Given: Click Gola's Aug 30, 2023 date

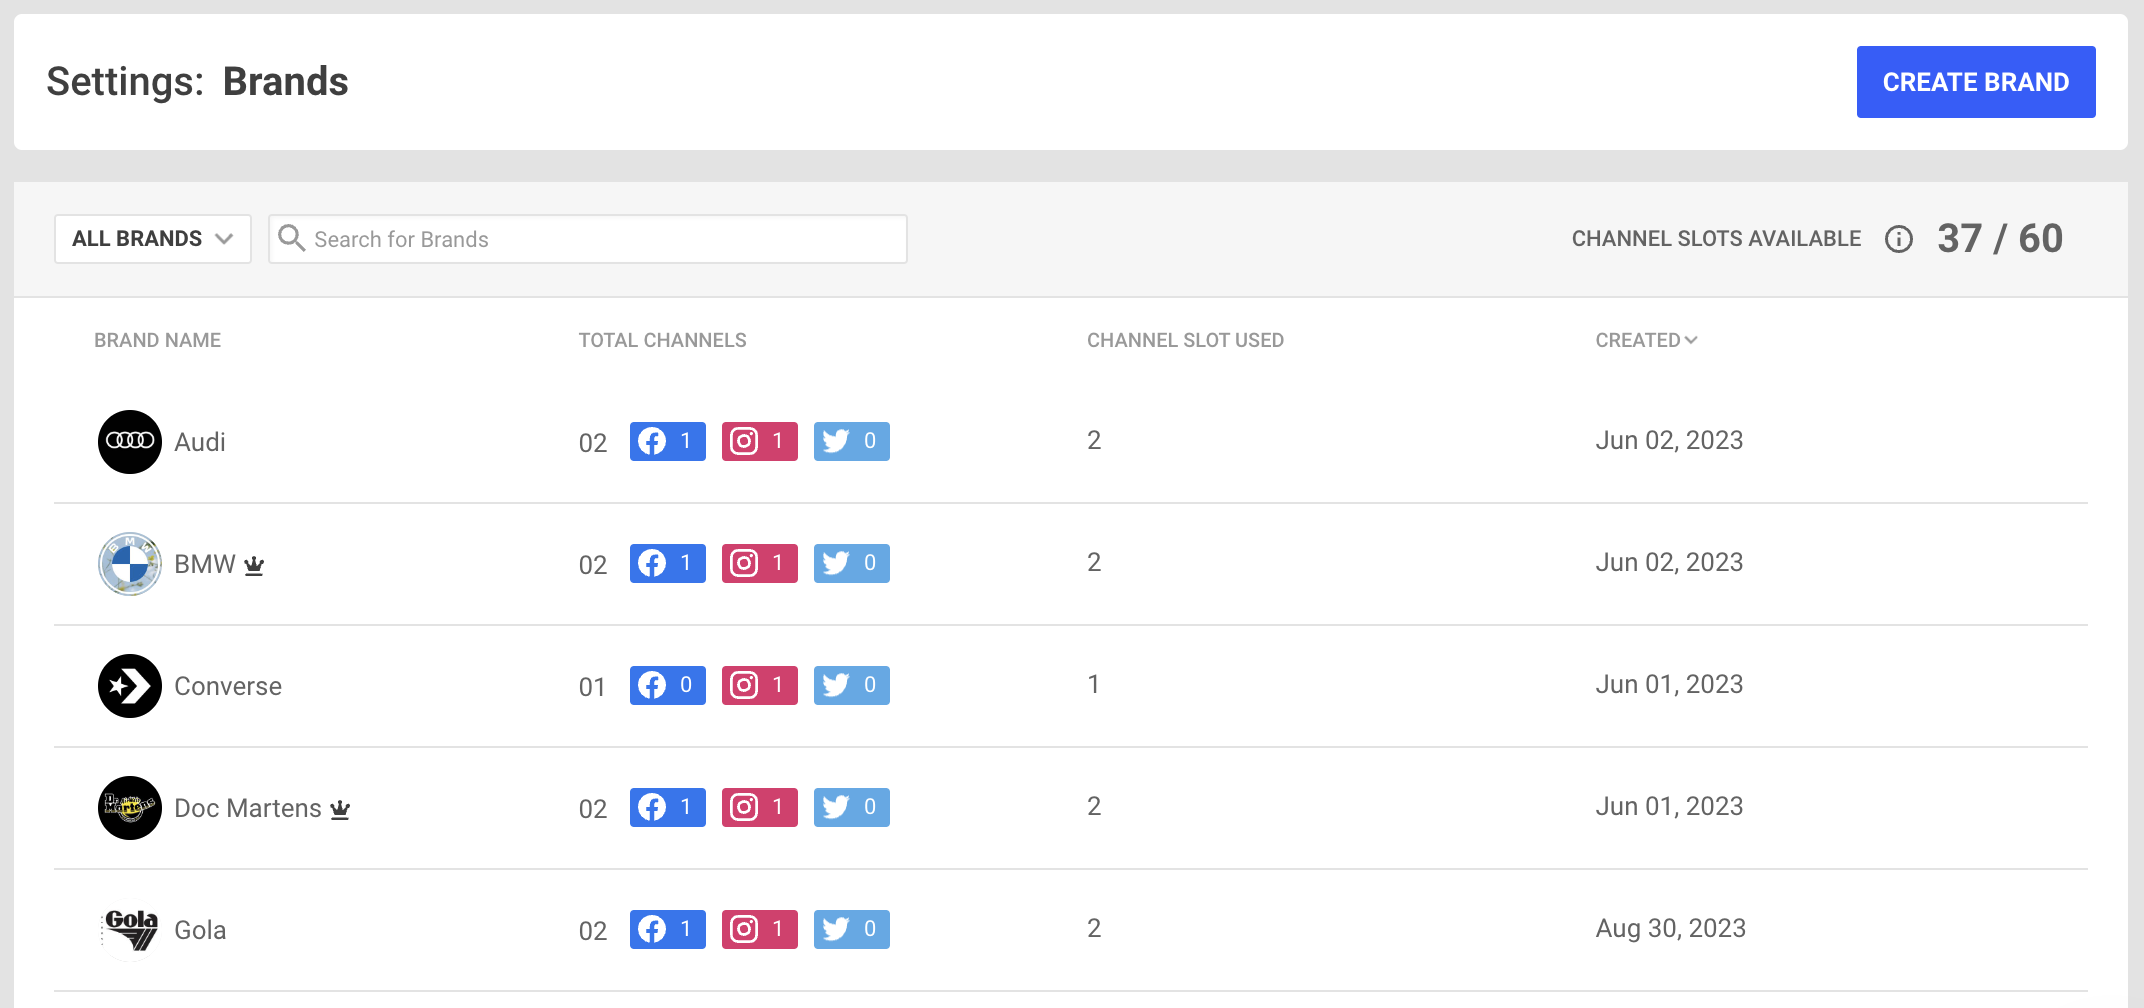Looking at the screenshot, I should (1671, 928).
